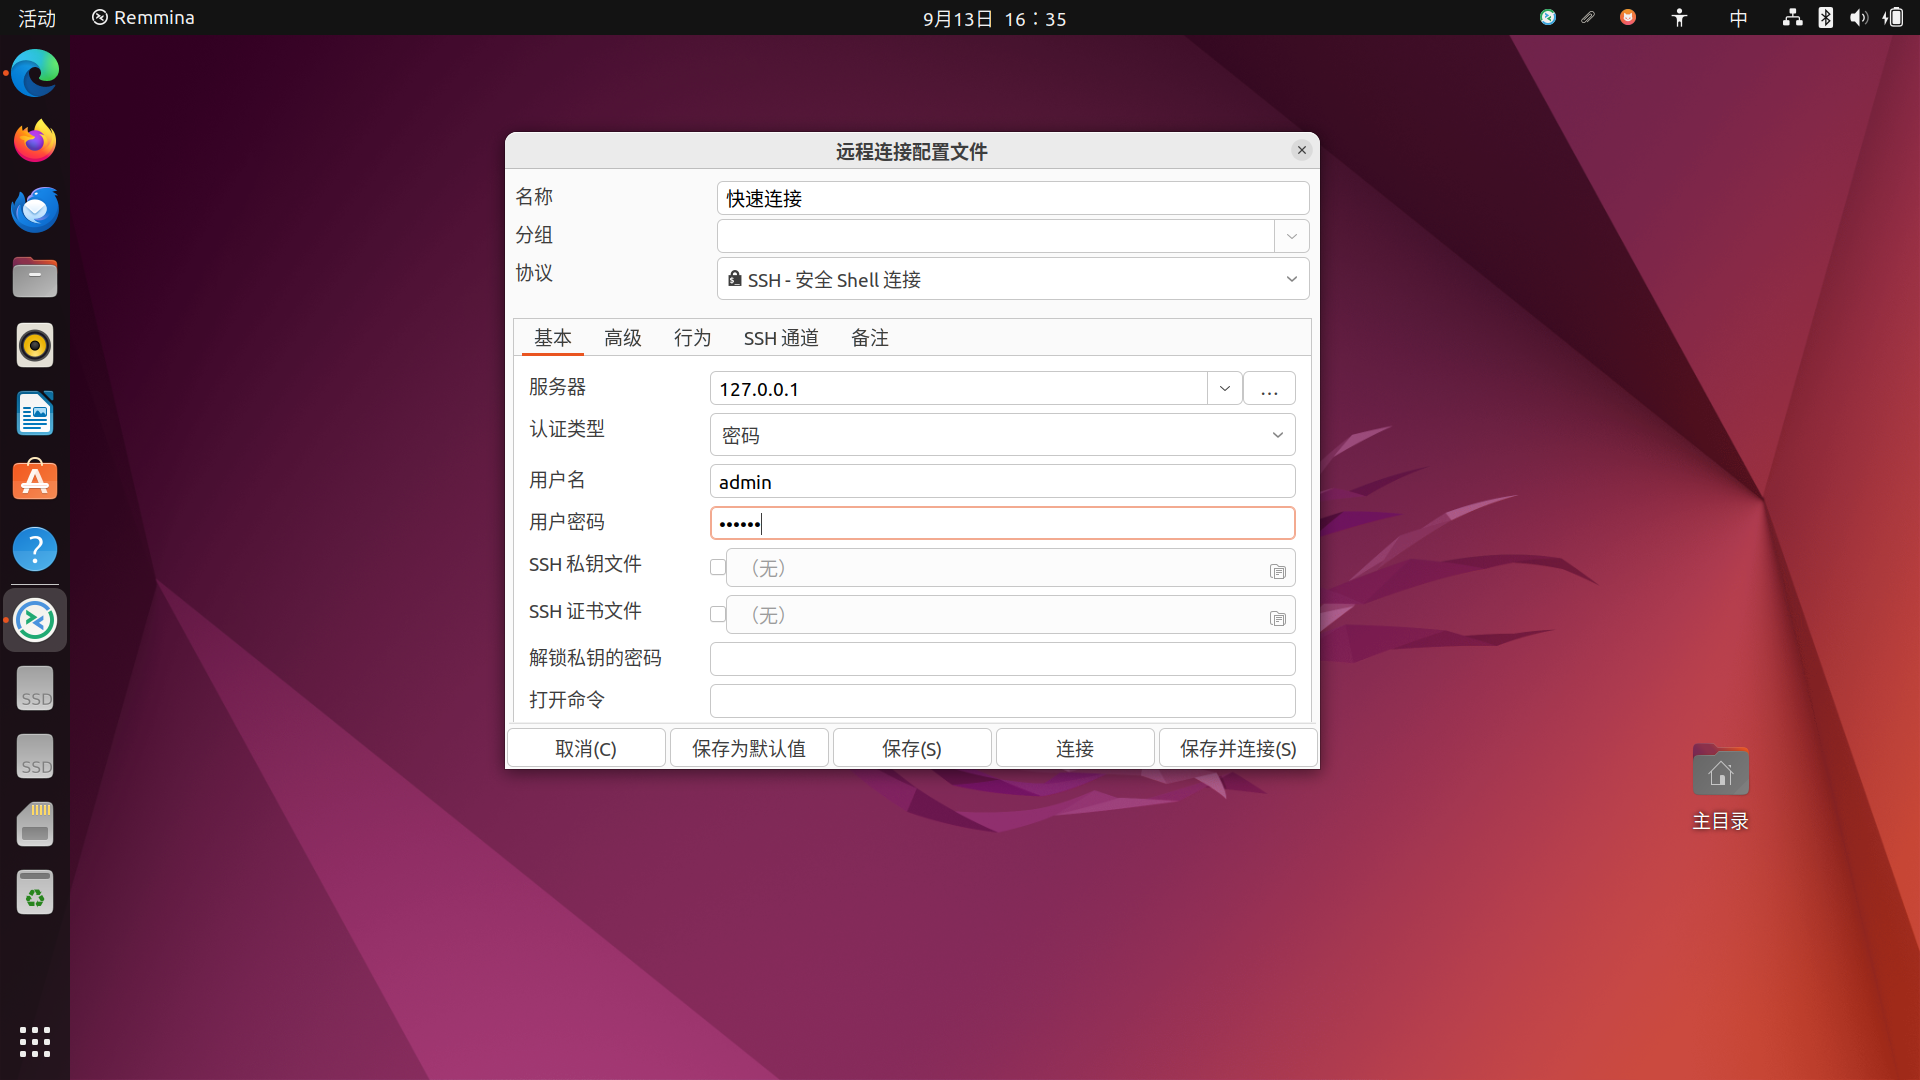The height and width of the screenshot is (1080, 1920).
Task: Expand the 服务器 history dropdown arrow
Action: click(1224, 388)
